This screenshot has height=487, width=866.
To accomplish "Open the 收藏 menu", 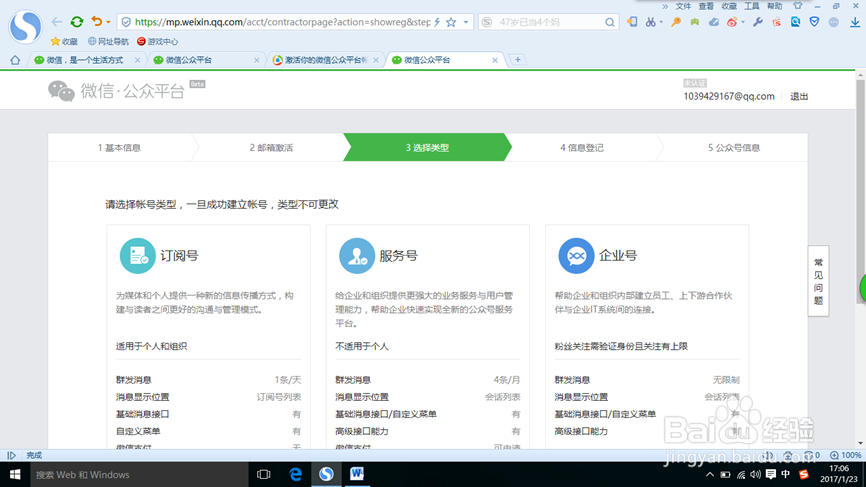I will 729,6.
